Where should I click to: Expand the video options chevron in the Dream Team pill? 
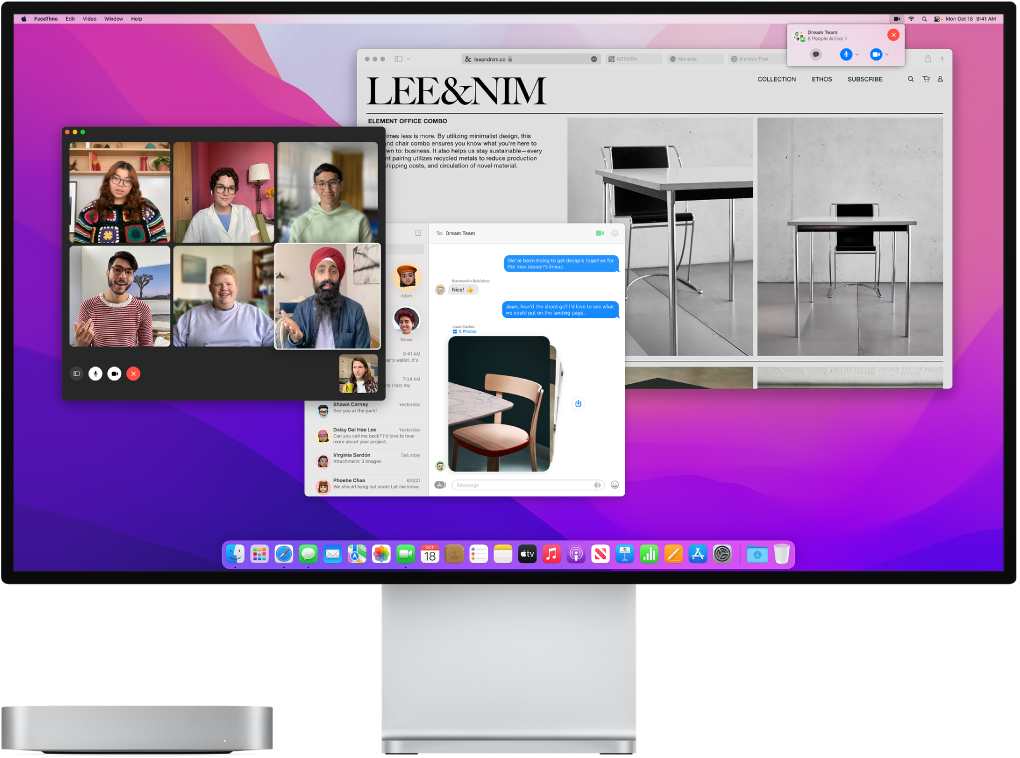(888, 54)
